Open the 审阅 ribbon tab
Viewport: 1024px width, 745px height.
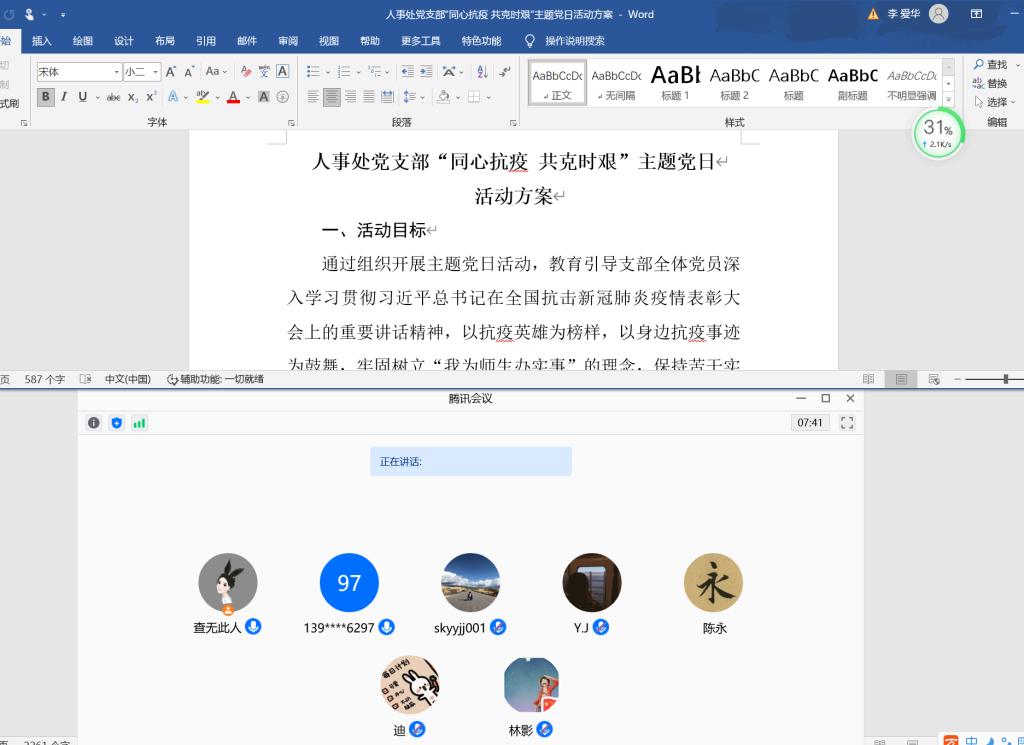288,41
